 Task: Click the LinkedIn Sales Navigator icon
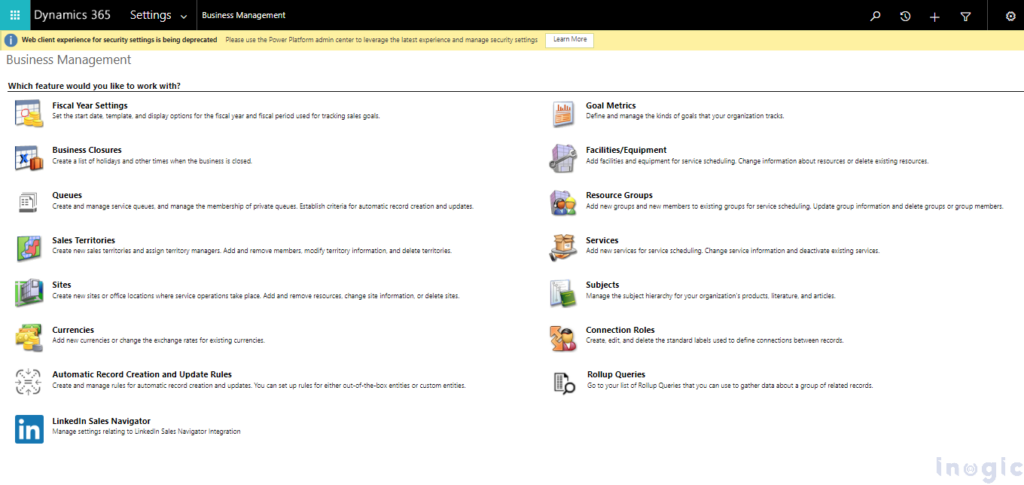click(x=28, y=429)
